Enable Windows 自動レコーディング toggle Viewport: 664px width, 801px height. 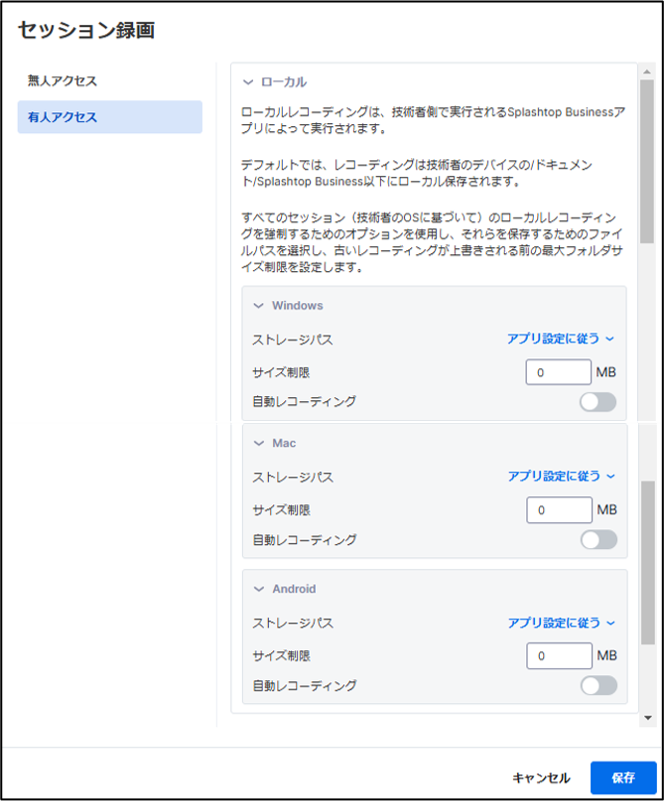(x=598, y=402)
